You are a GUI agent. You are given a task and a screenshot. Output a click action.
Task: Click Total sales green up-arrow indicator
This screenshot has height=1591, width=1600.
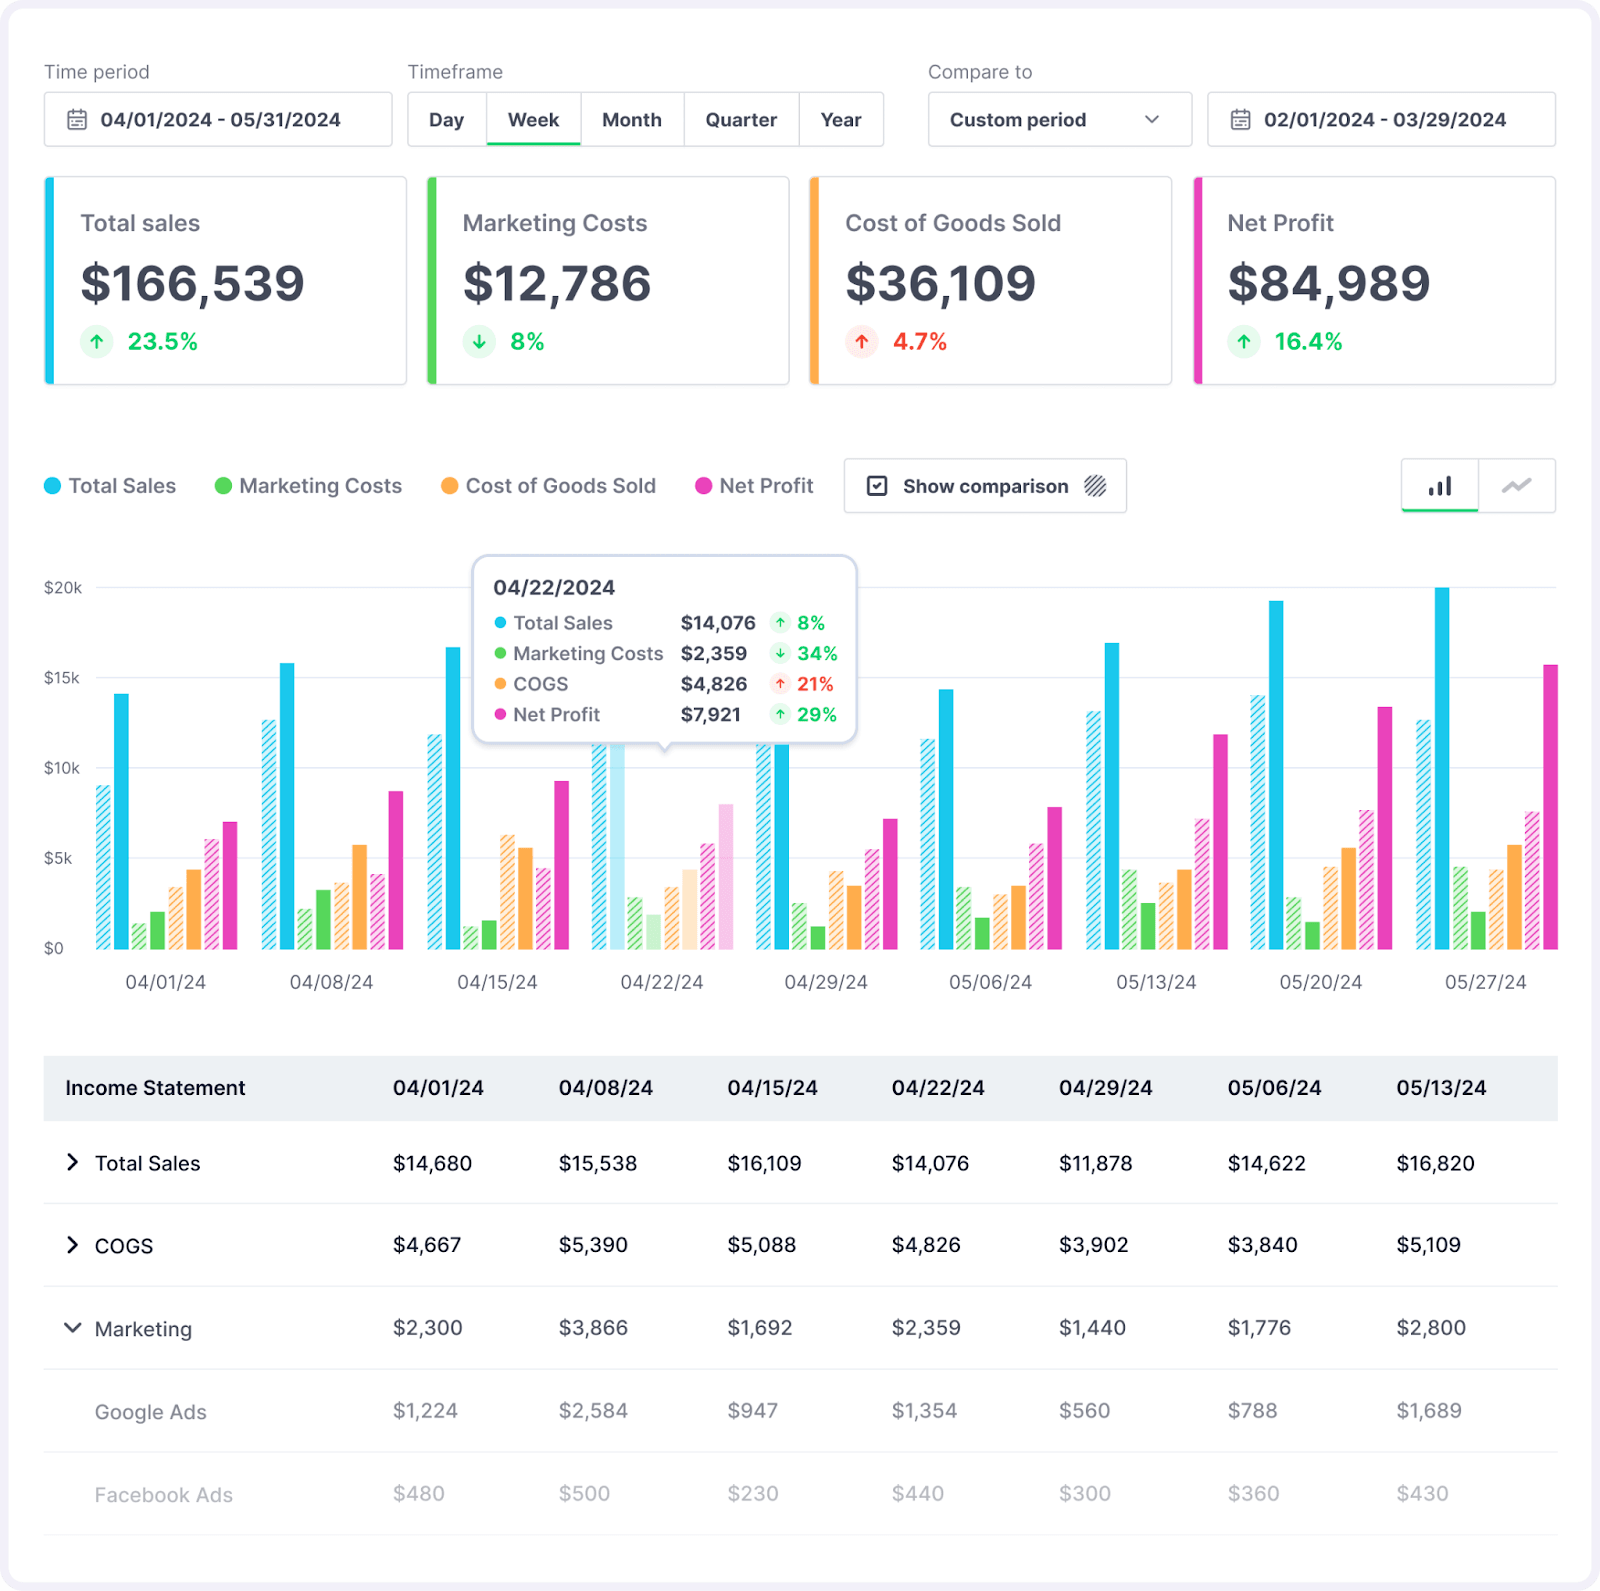pos(97,342)
